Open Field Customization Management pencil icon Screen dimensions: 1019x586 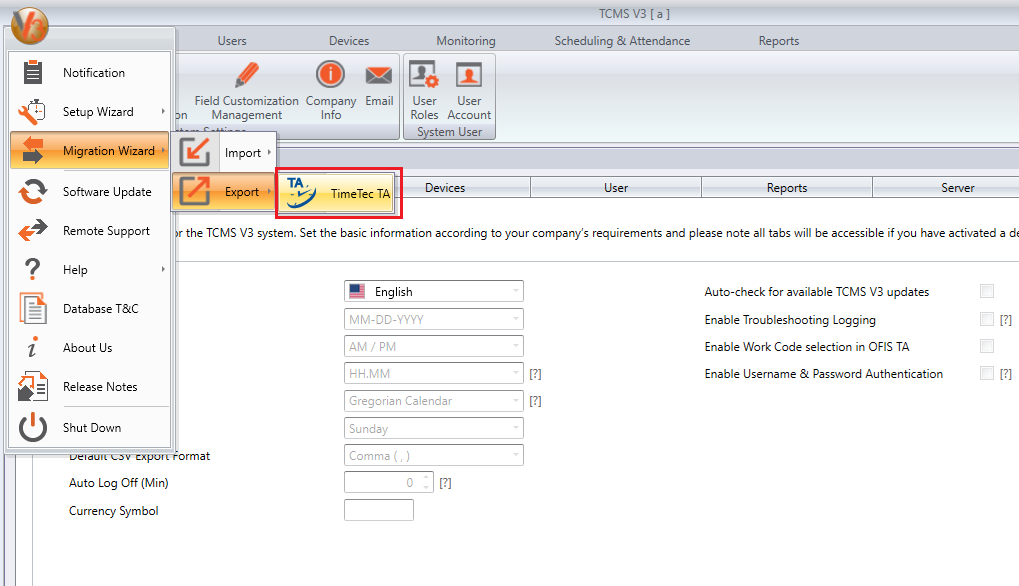click(x=246, y=75)
